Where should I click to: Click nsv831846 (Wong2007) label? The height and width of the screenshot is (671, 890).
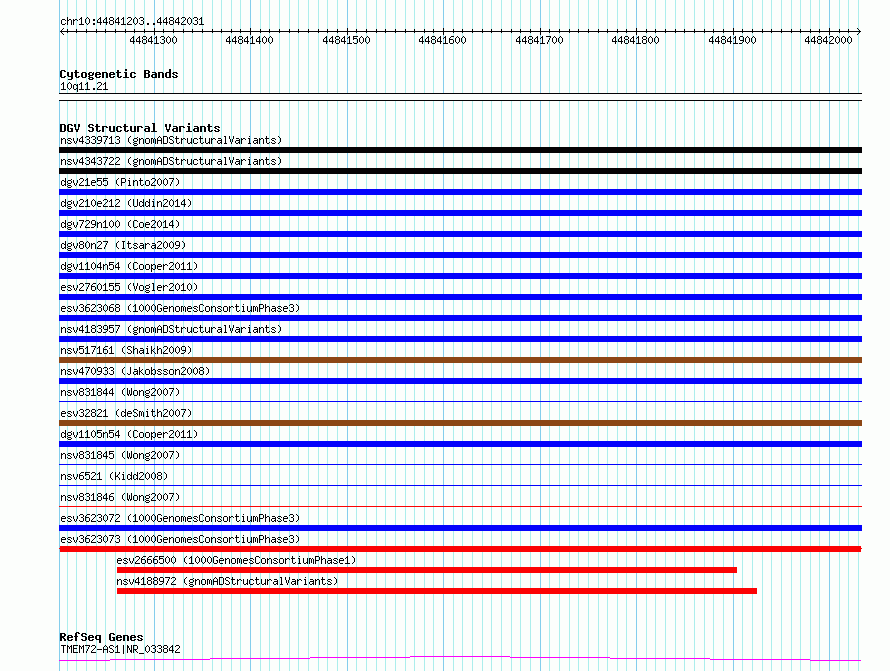(120, 497)
